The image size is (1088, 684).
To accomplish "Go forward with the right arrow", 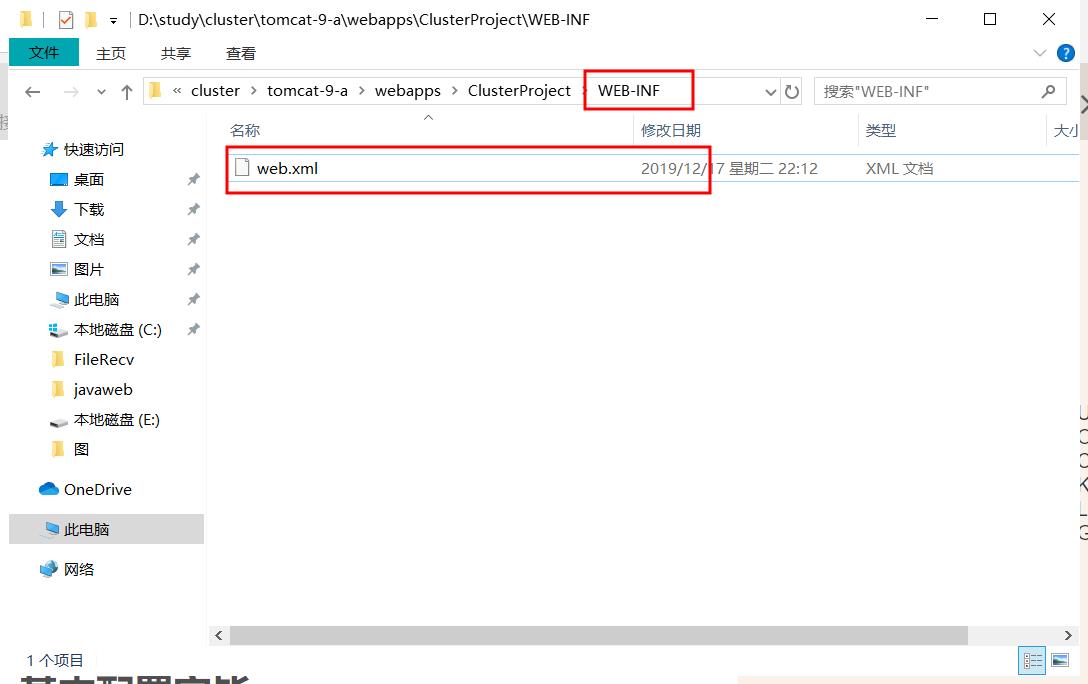I will pyautogui.click(x=71, y=92).
